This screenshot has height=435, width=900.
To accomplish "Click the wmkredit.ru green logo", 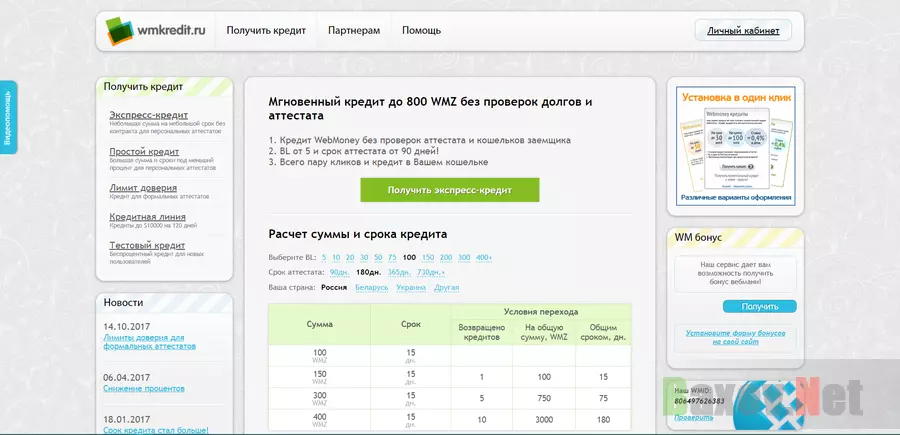I will click(x=156, y=31).
